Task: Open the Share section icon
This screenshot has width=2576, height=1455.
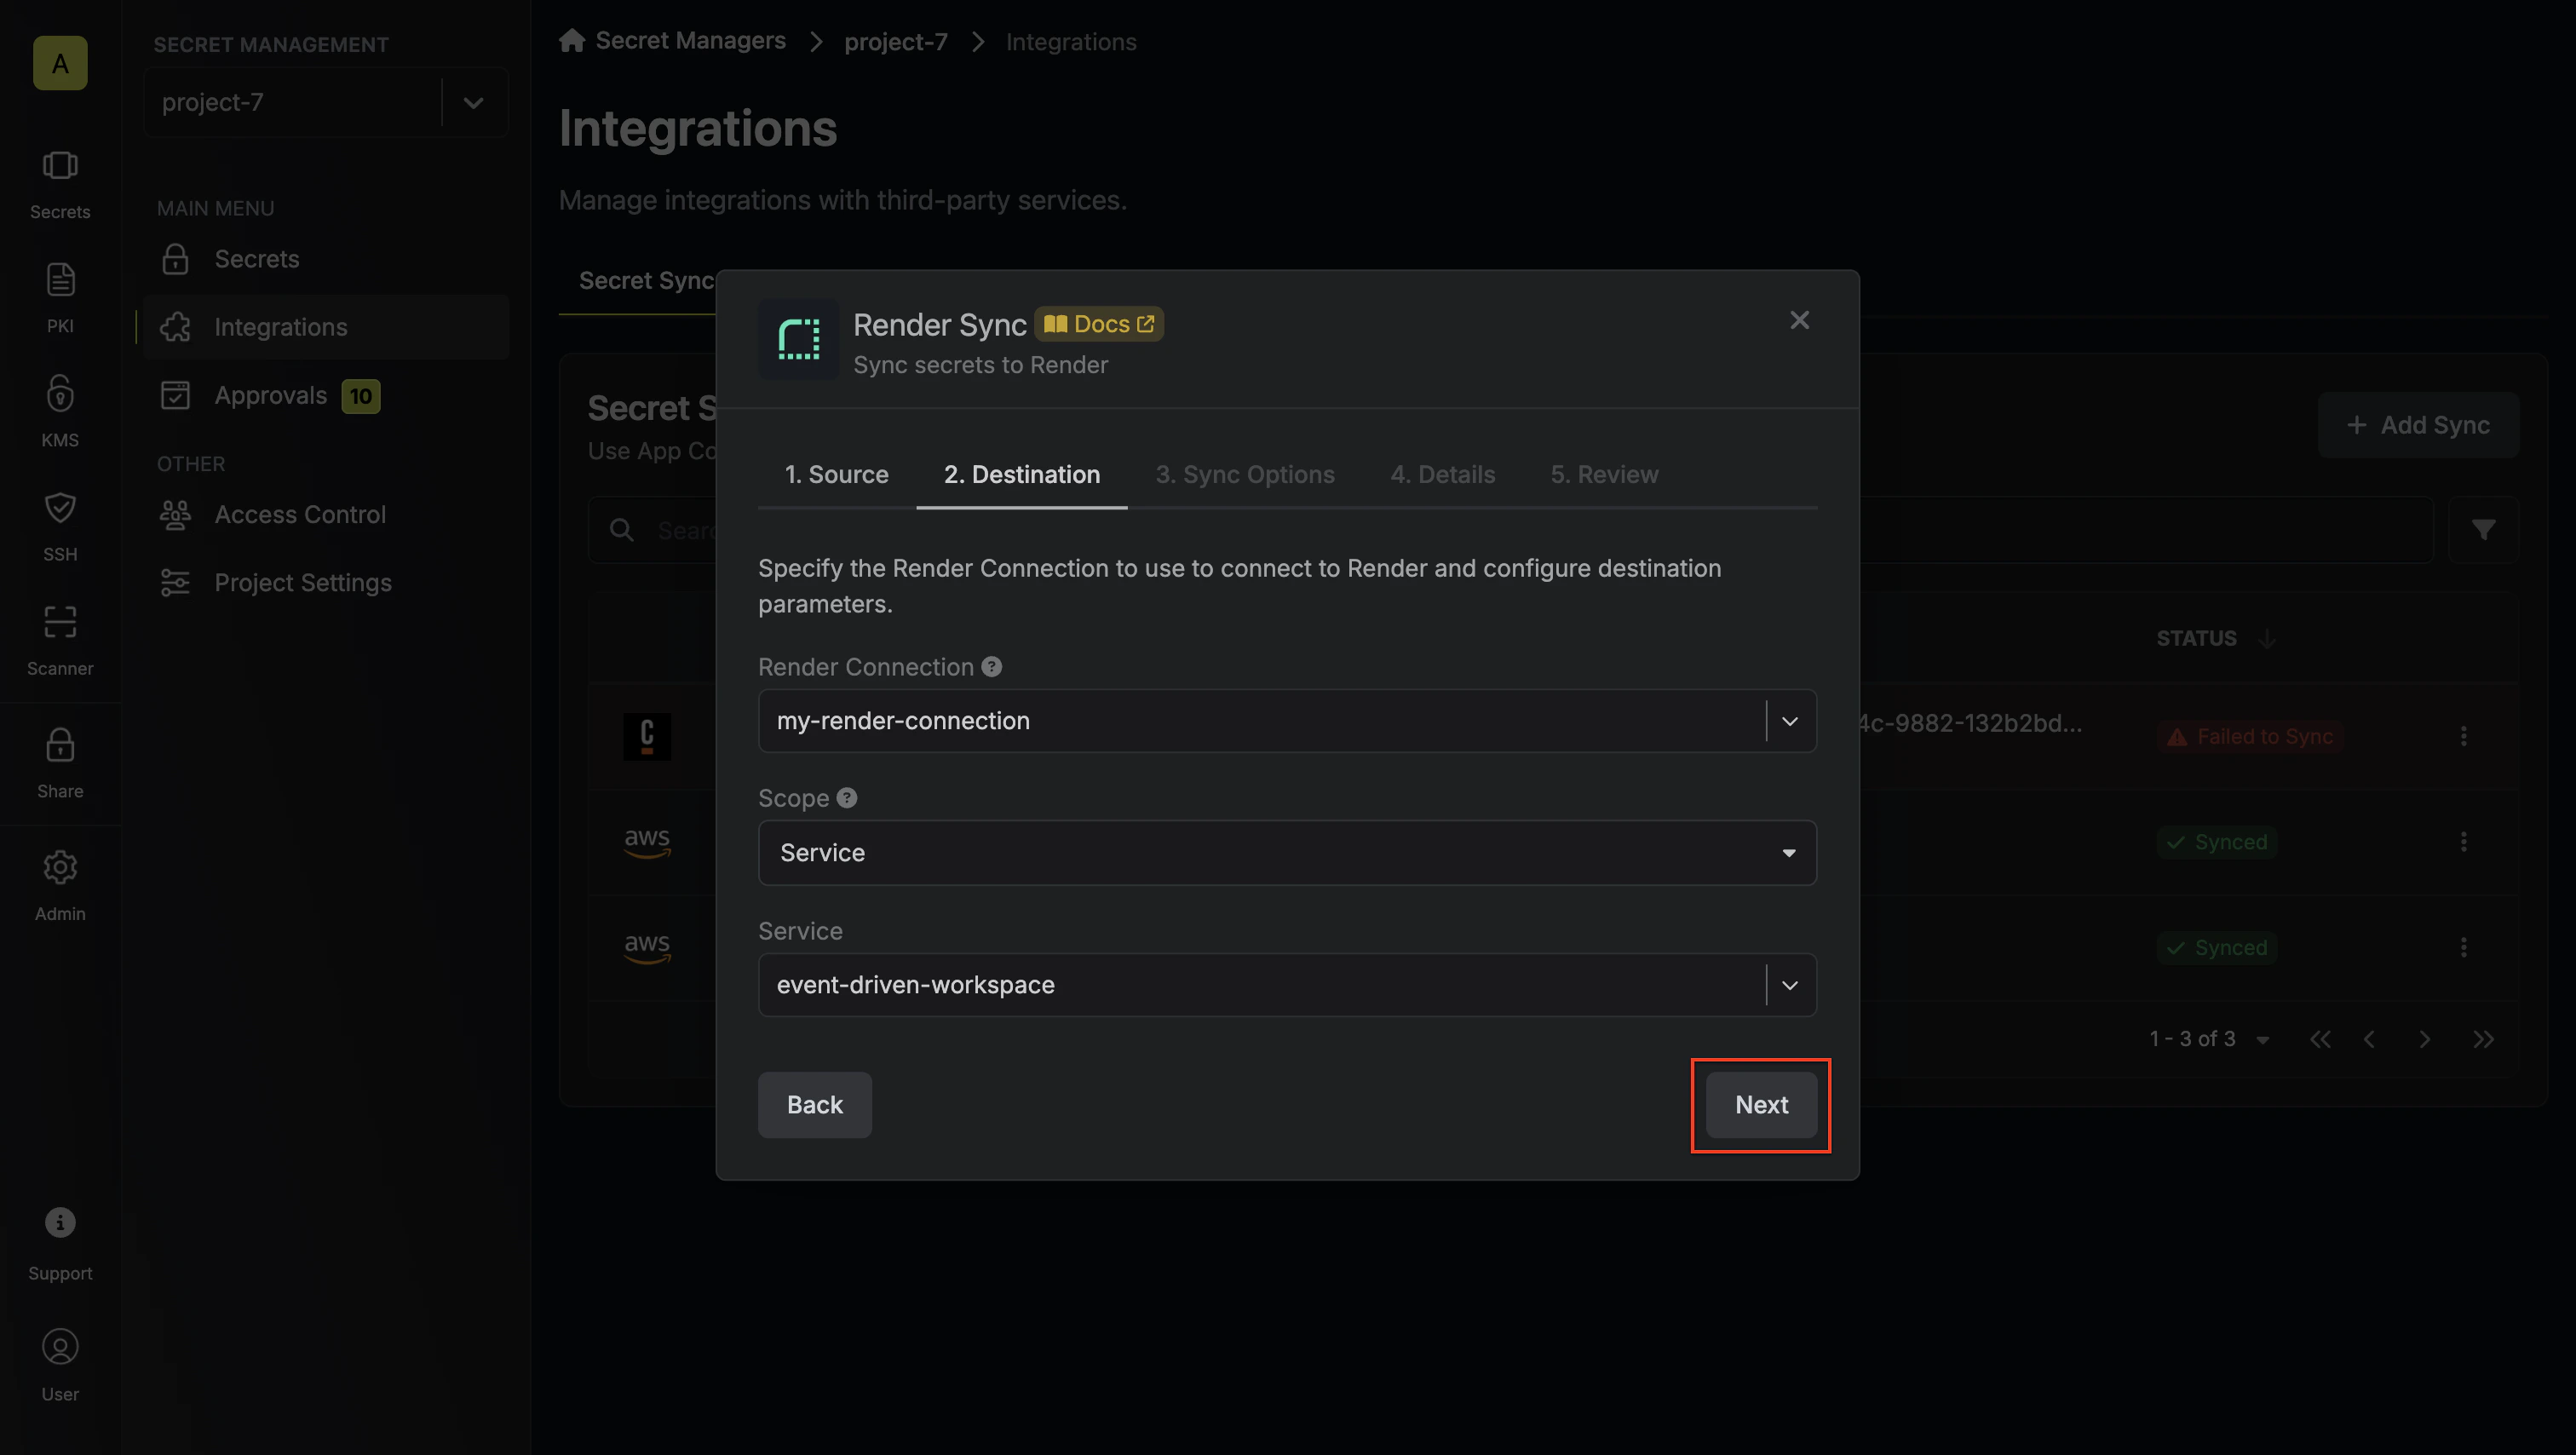Action: (60, 763)
